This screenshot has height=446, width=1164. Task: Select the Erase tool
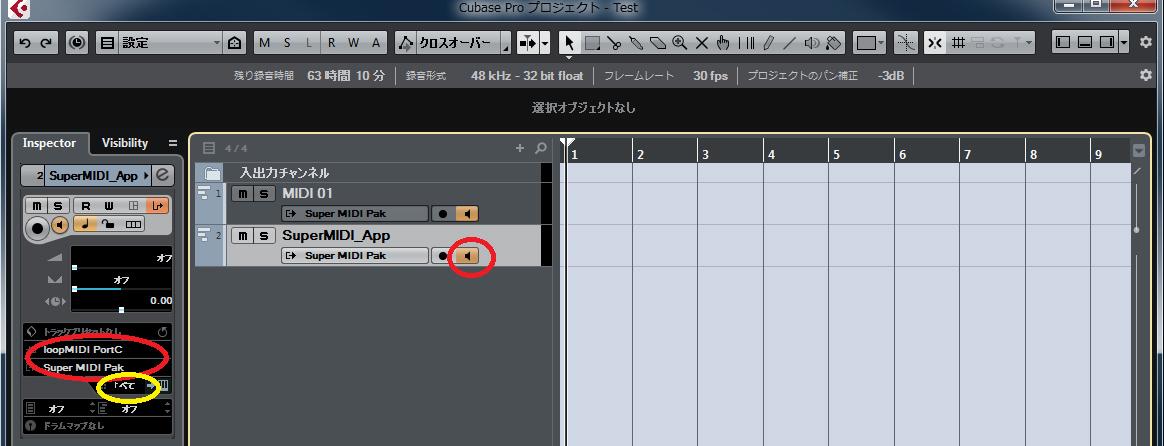point(658,43)
